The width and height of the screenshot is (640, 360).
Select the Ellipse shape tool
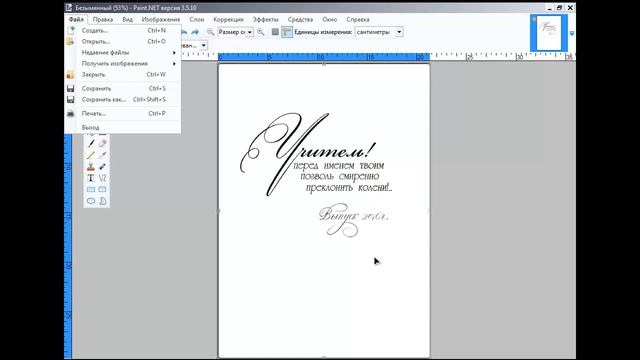coord(91,201)
